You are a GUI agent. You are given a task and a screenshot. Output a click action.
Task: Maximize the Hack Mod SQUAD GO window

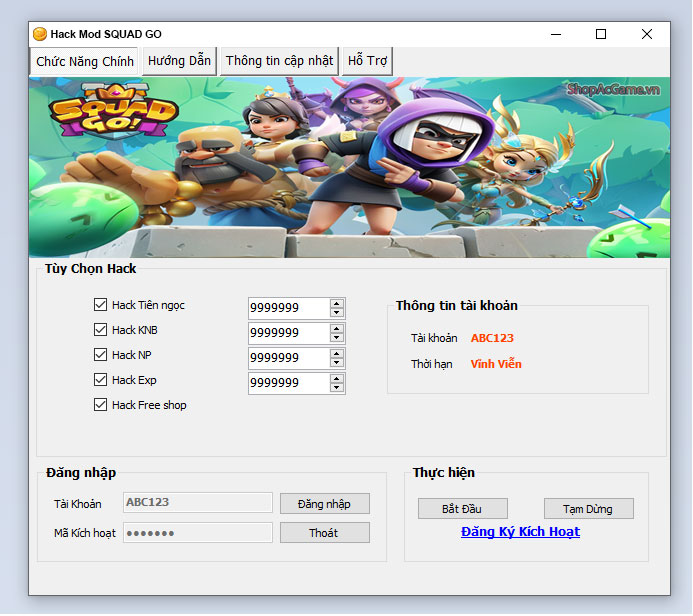601,34
